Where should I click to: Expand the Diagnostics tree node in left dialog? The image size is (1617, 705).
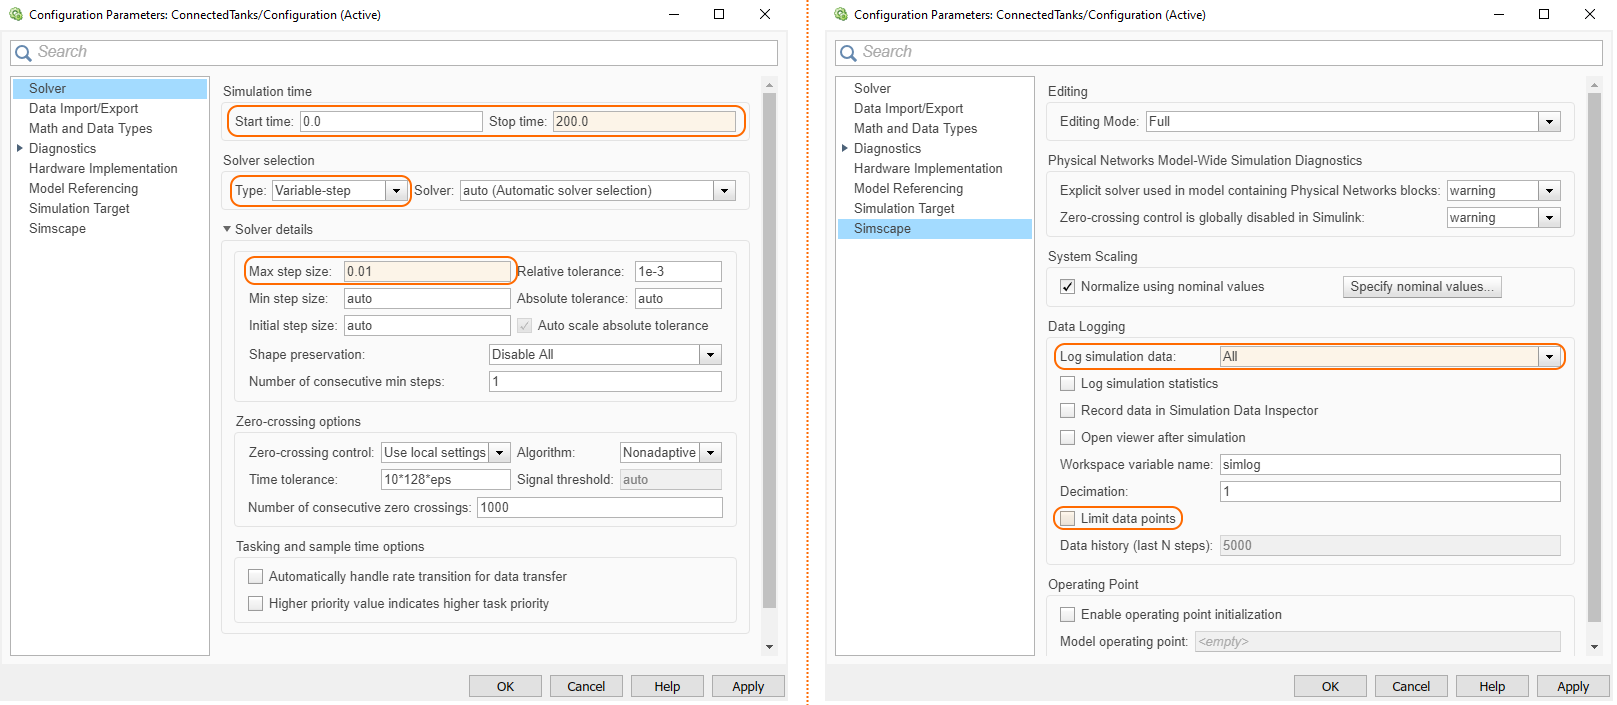point(19,148)
